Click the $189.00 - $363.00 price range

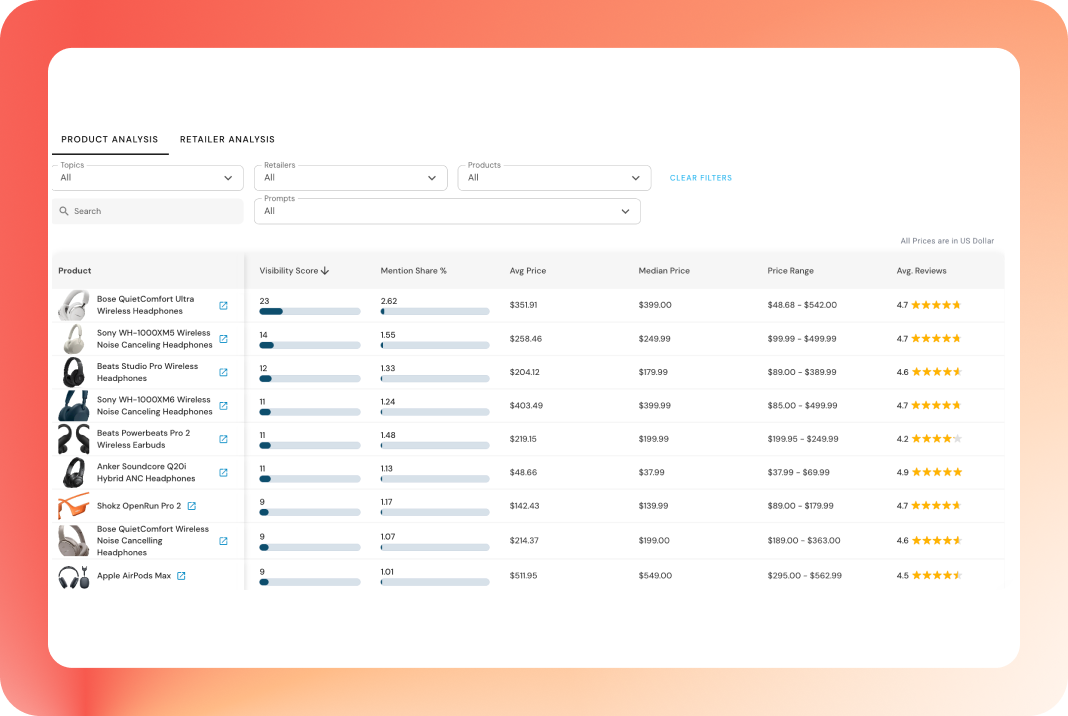(804, 540)
